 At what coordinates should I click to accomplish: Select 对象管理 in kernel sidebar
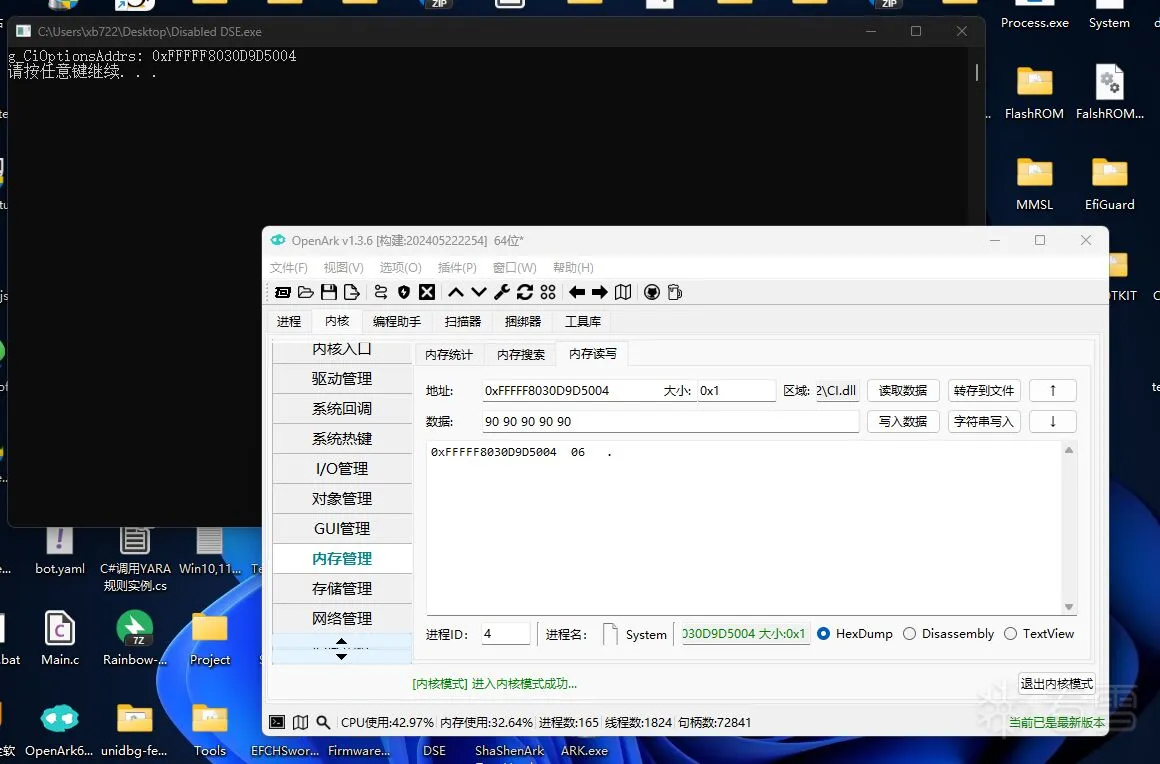342,498
